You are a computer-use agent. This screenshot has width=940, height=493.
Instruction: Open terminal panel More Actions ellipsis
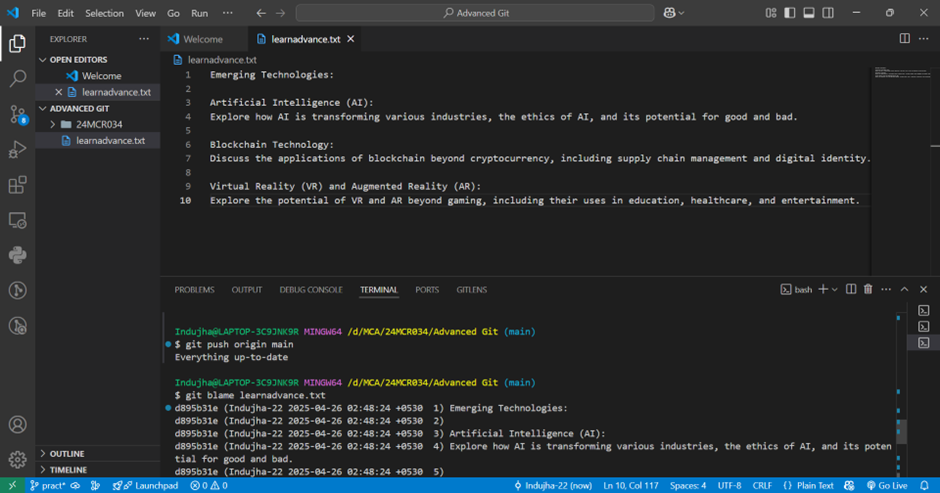[886, 289]
